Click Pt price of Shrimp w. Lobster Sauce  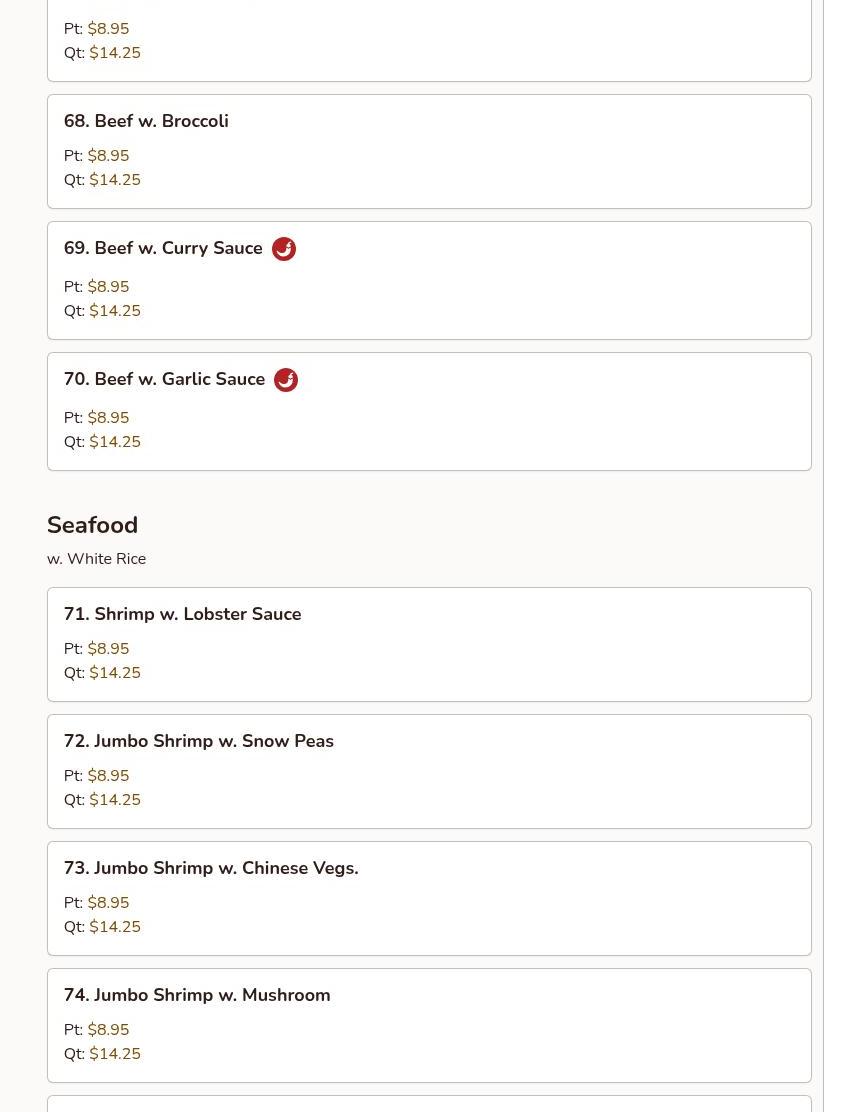coord(108,649)
